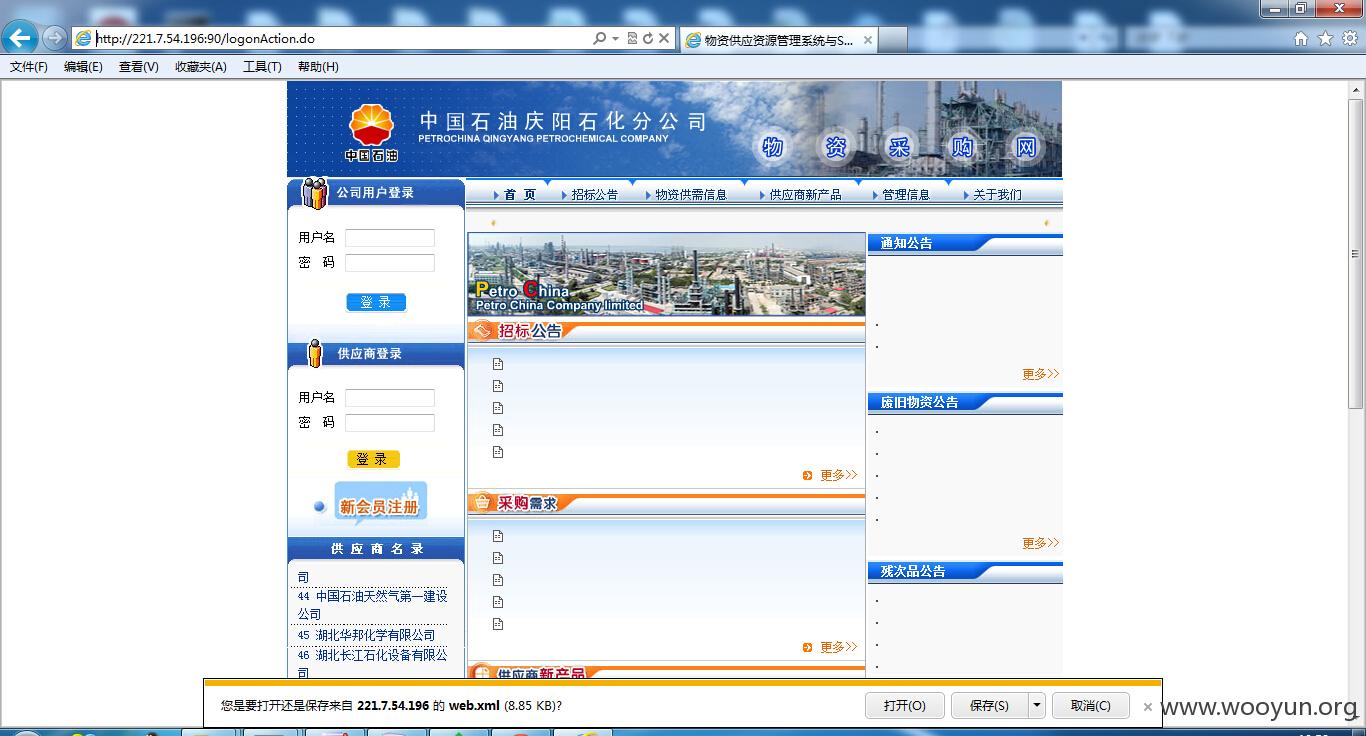The image size is (1366, 736).
Task: Open the 查看(V) menu
Action: coord(138,67)
